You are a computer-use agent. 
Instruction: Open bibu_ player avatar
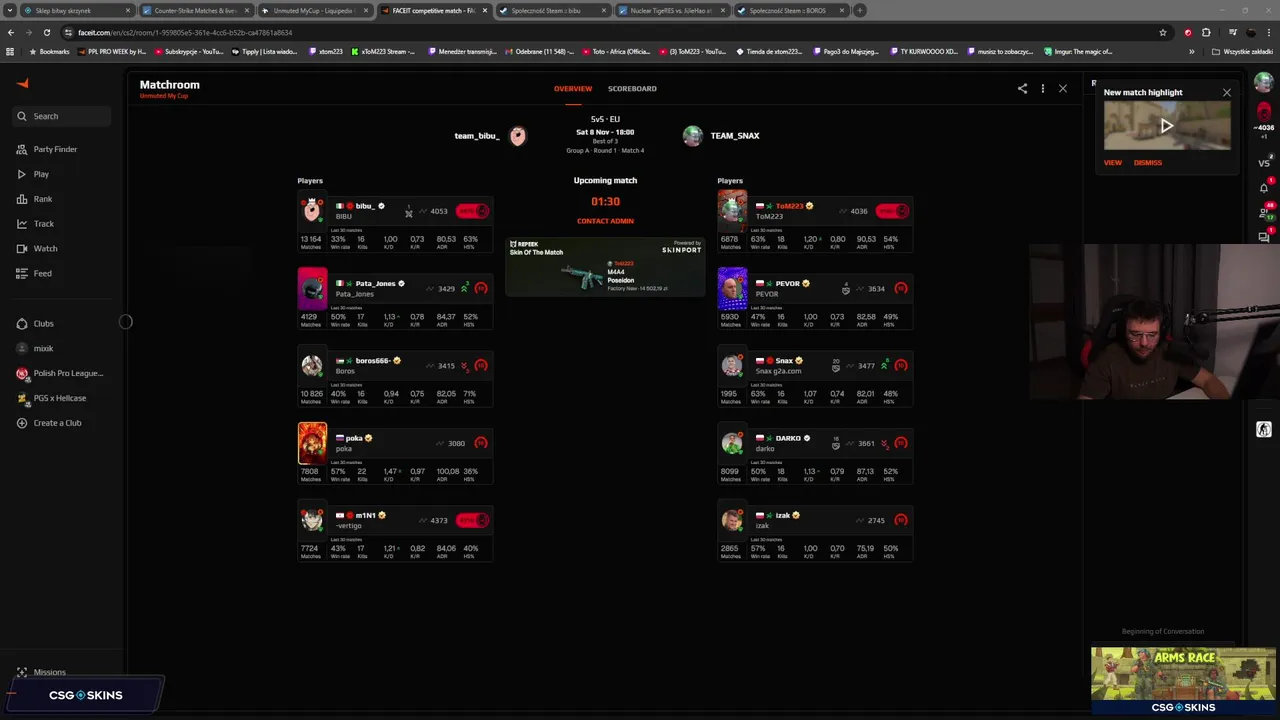pos(312,210)
